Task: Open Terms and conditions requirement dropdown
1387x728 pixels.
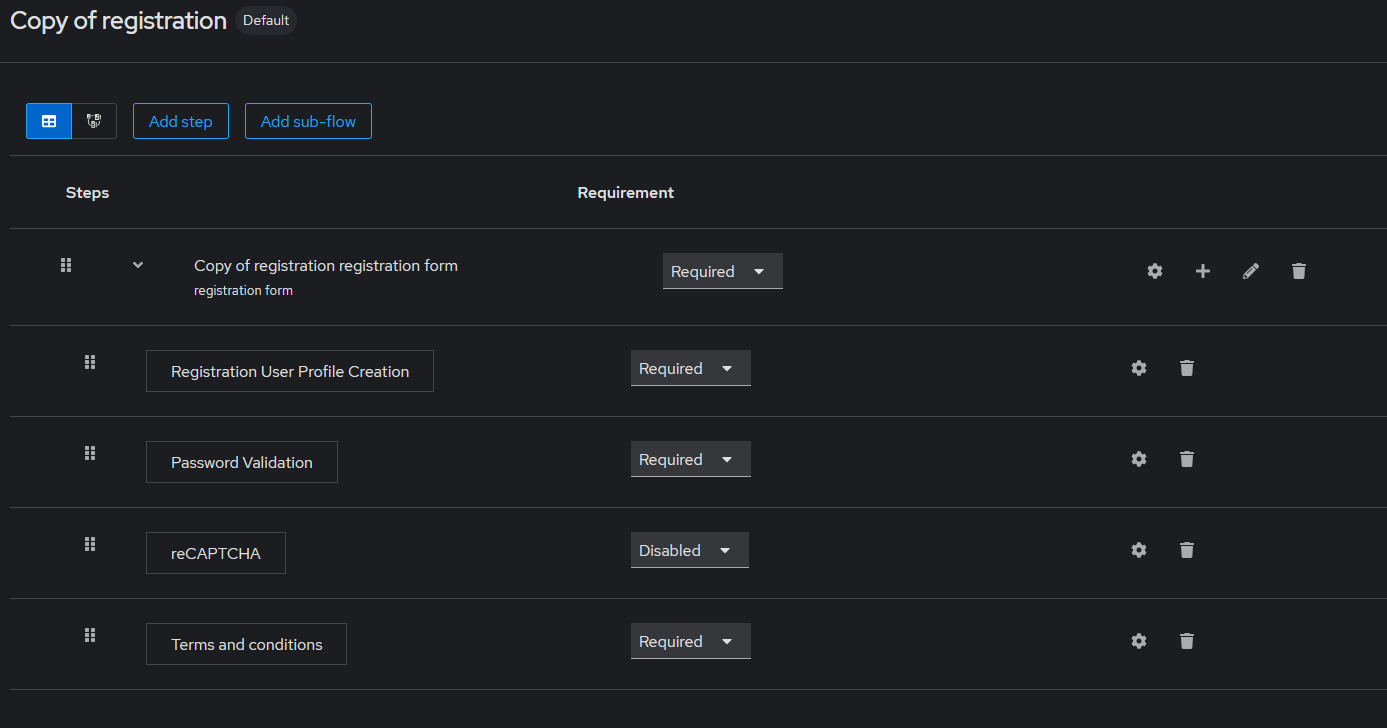Action: pyautogui.click(x=690, y=641)
